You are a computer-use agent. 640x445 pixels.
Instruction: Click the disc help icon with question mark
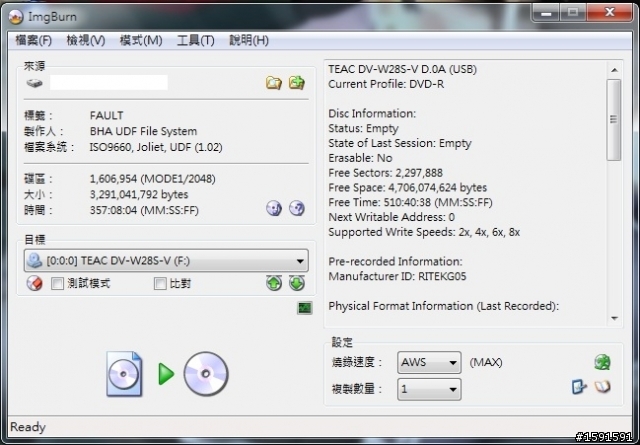pyautogui.click(x=297, y=208)
